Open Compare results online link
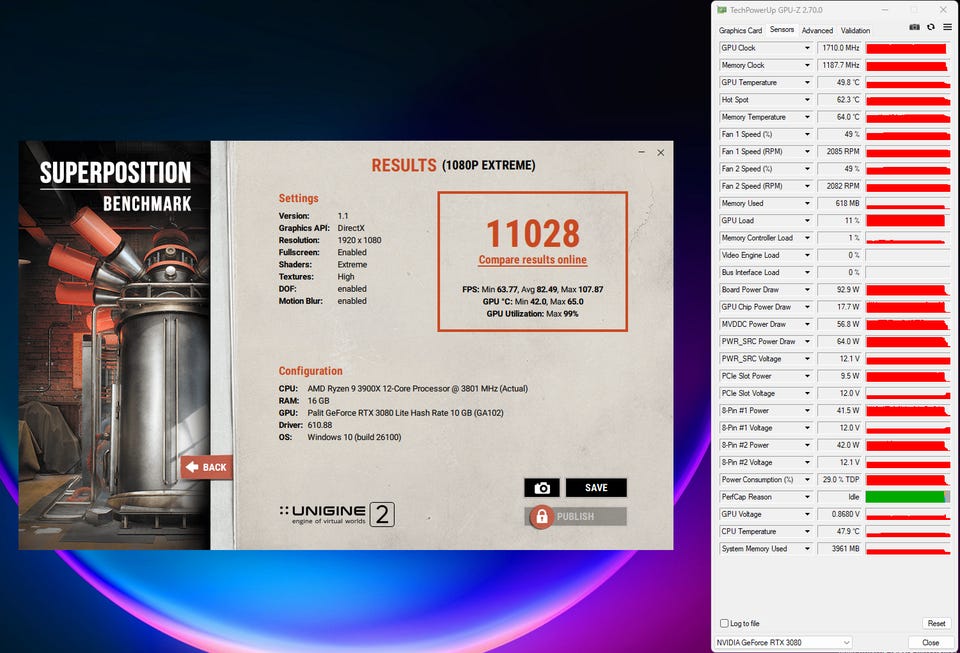 [x=533, y=259]
